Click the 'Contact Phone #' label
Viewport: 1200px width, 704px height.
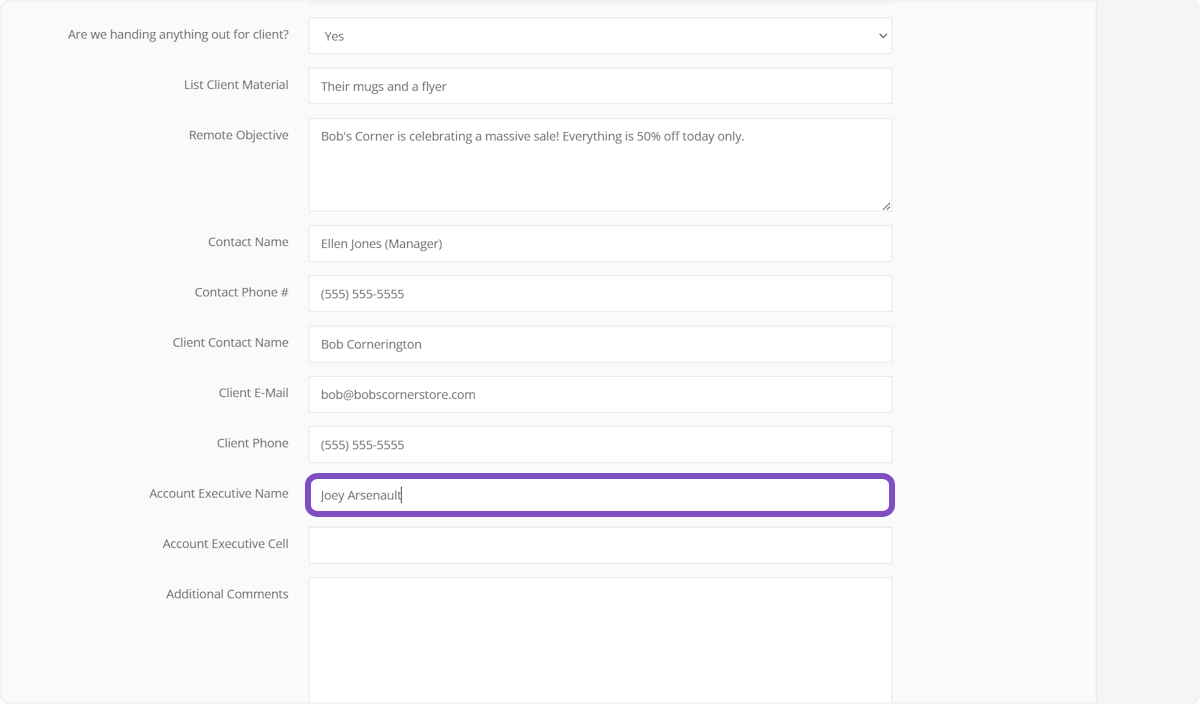click(241, 292)
